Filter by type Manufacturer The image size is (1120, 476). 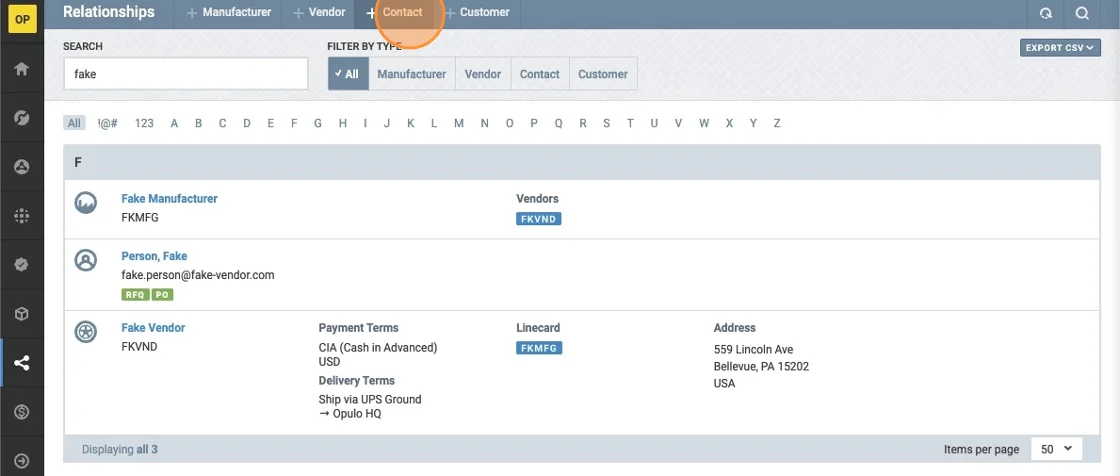point(411,74)
